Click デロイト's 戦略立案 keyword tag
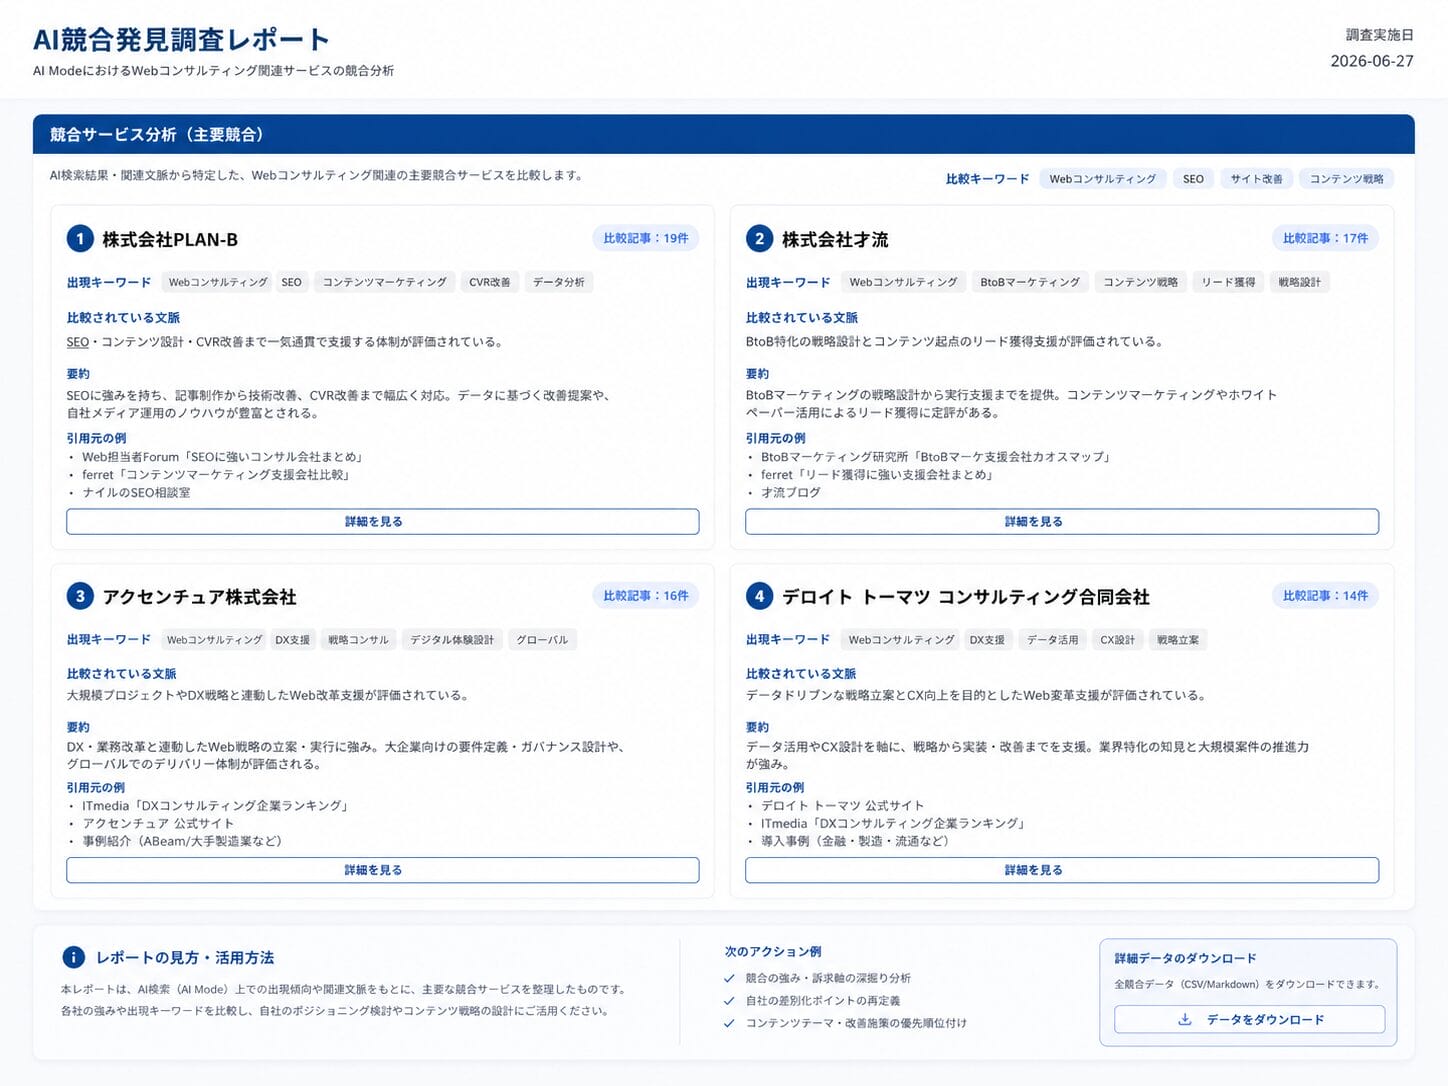The image size is (1448, 1086). [1177, 640]
